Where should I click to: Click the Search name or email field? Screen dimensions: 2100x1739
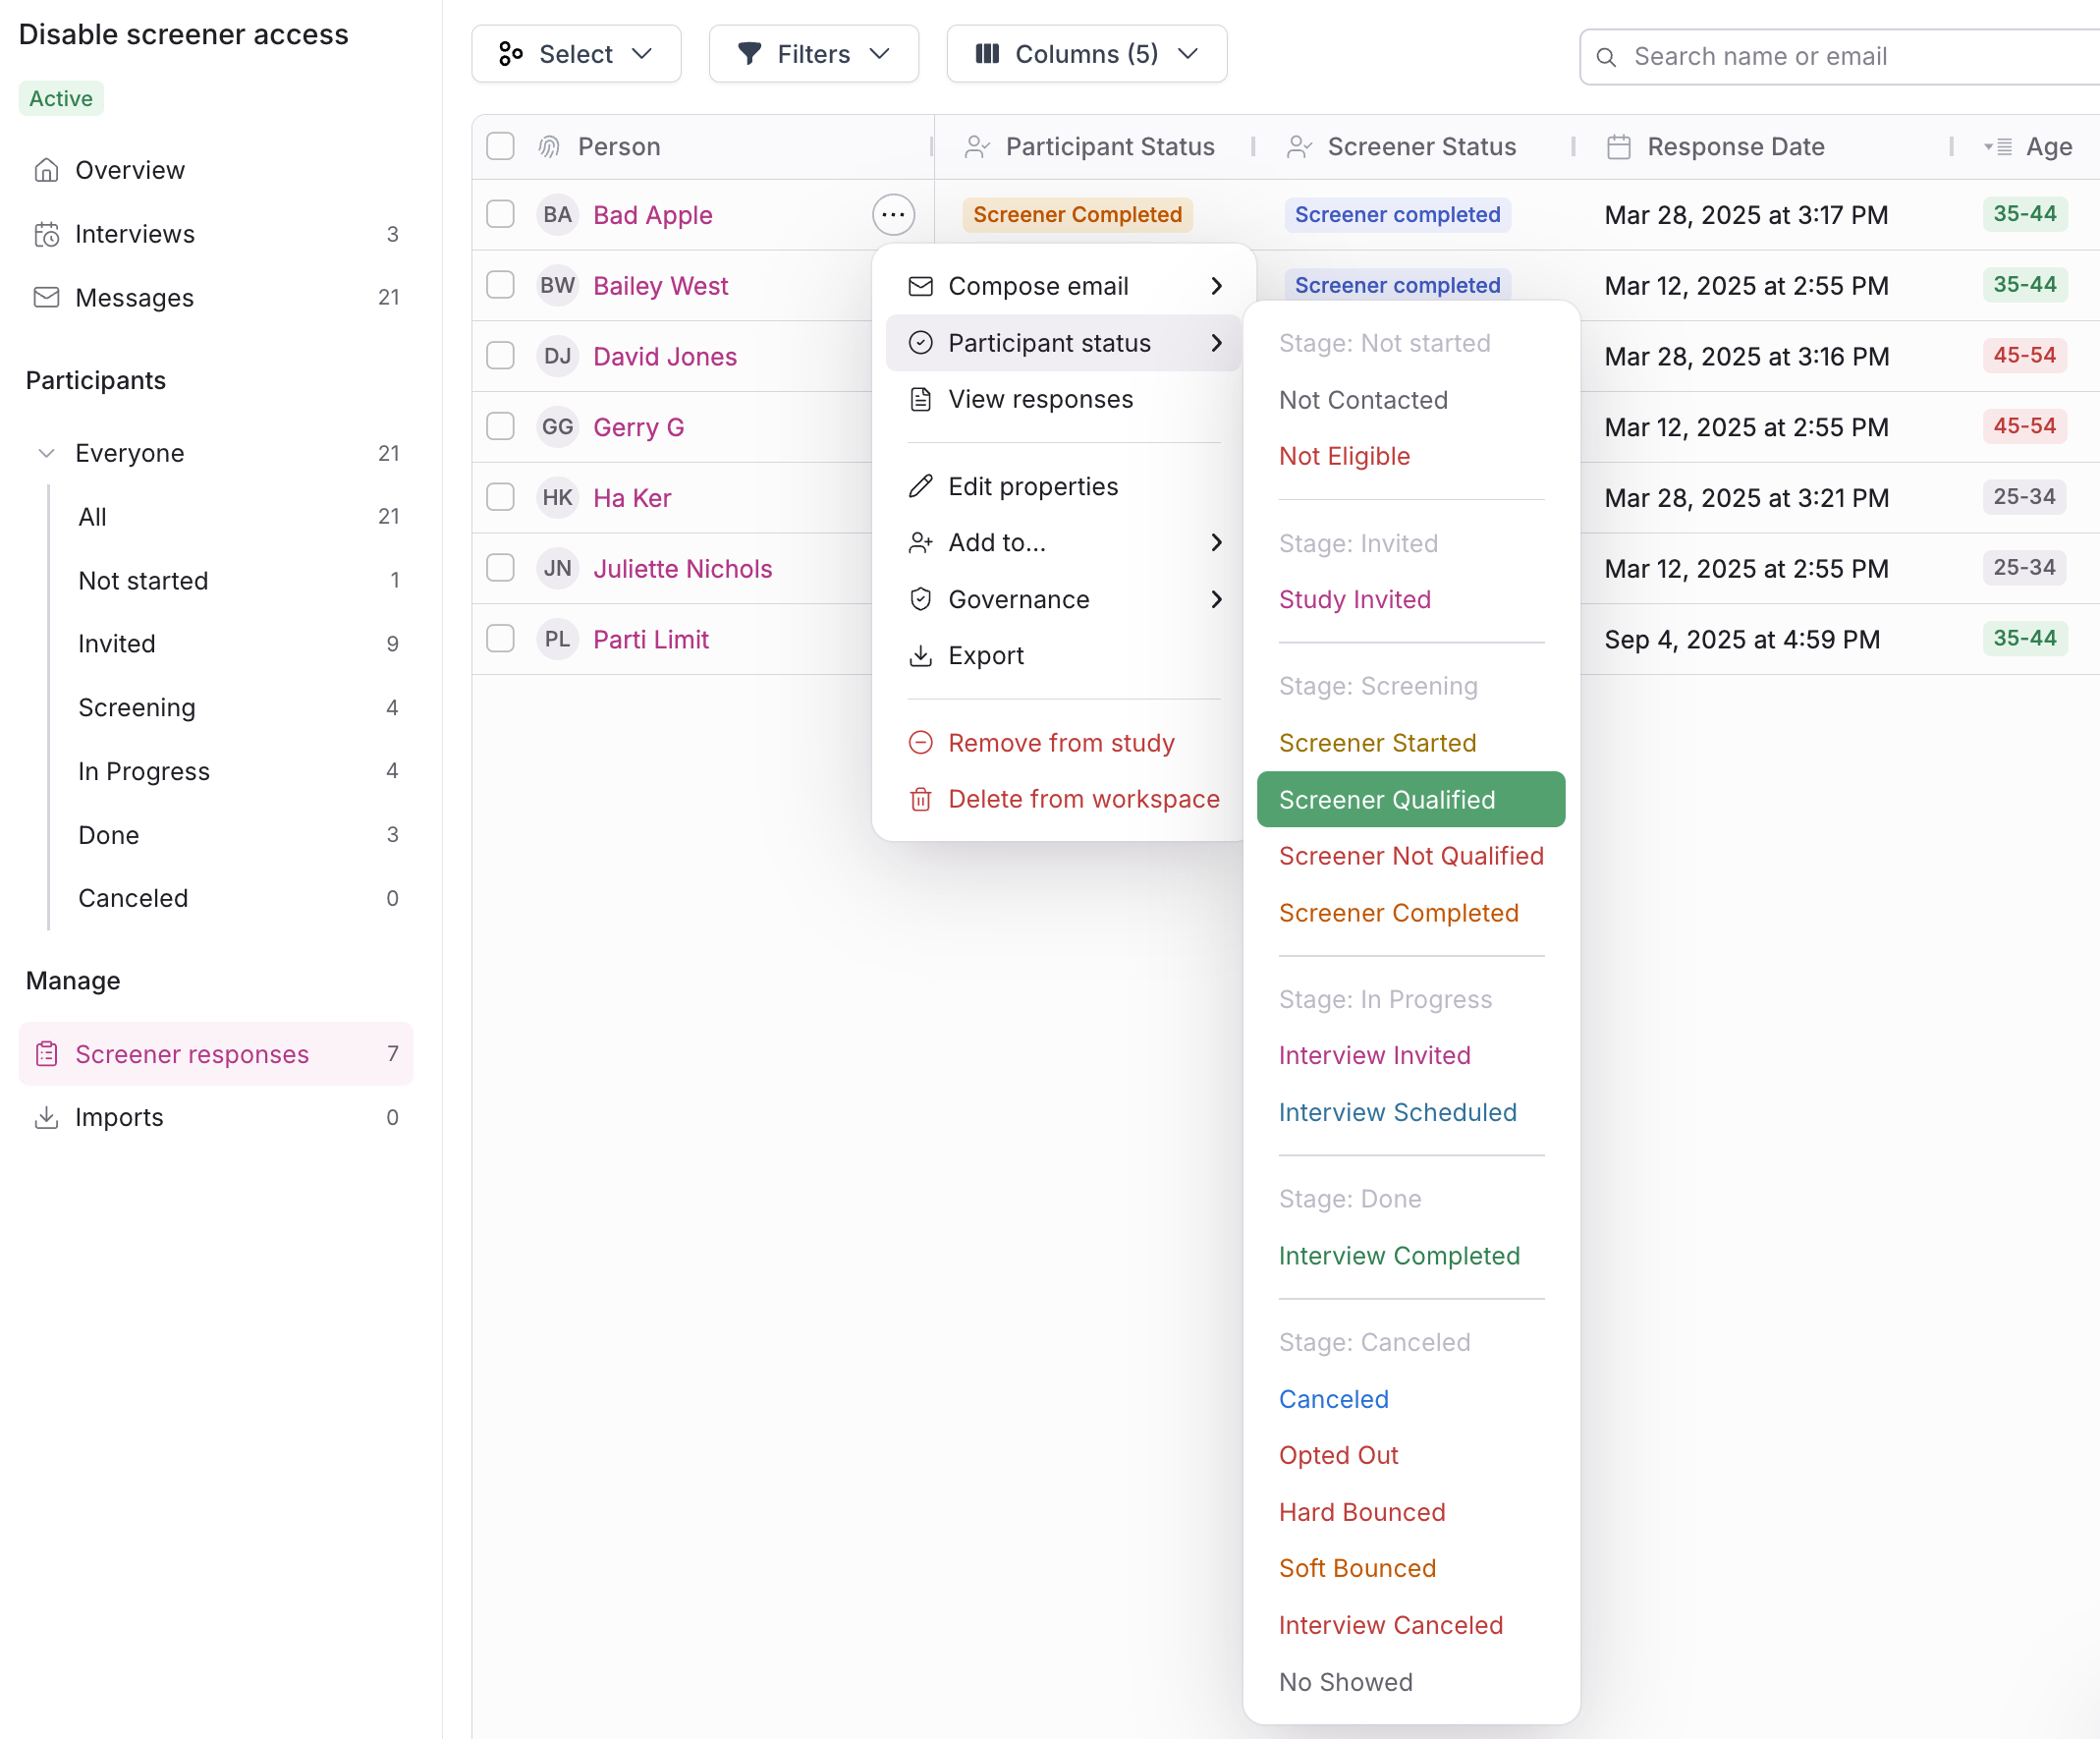[1850, 57]
